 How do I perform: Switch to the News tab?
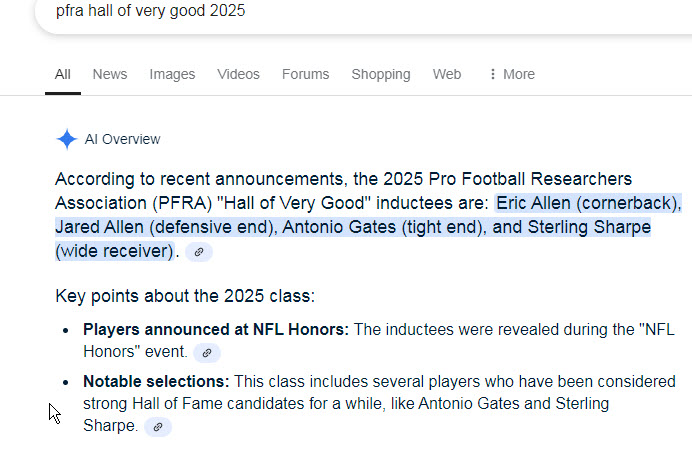(110, 74)
